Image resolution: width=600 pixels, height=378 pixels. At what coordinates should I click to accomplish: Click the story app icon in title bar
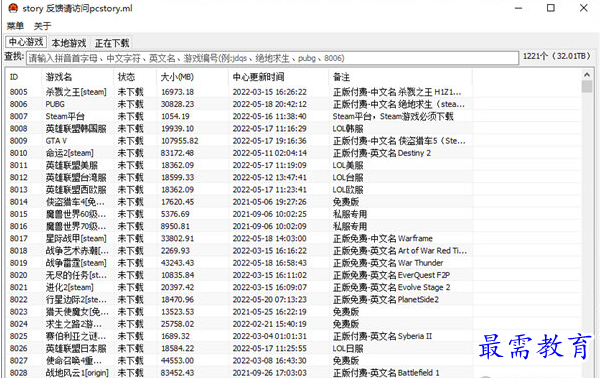click(x=13, y=8)
